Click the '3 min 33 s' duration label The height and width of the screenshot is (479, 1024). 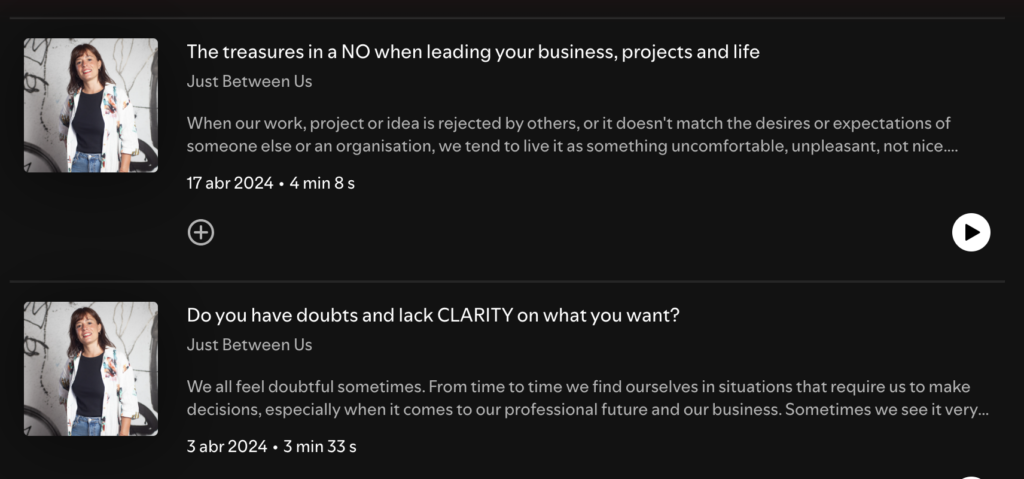pyautogui.click(x=319, y=447)
